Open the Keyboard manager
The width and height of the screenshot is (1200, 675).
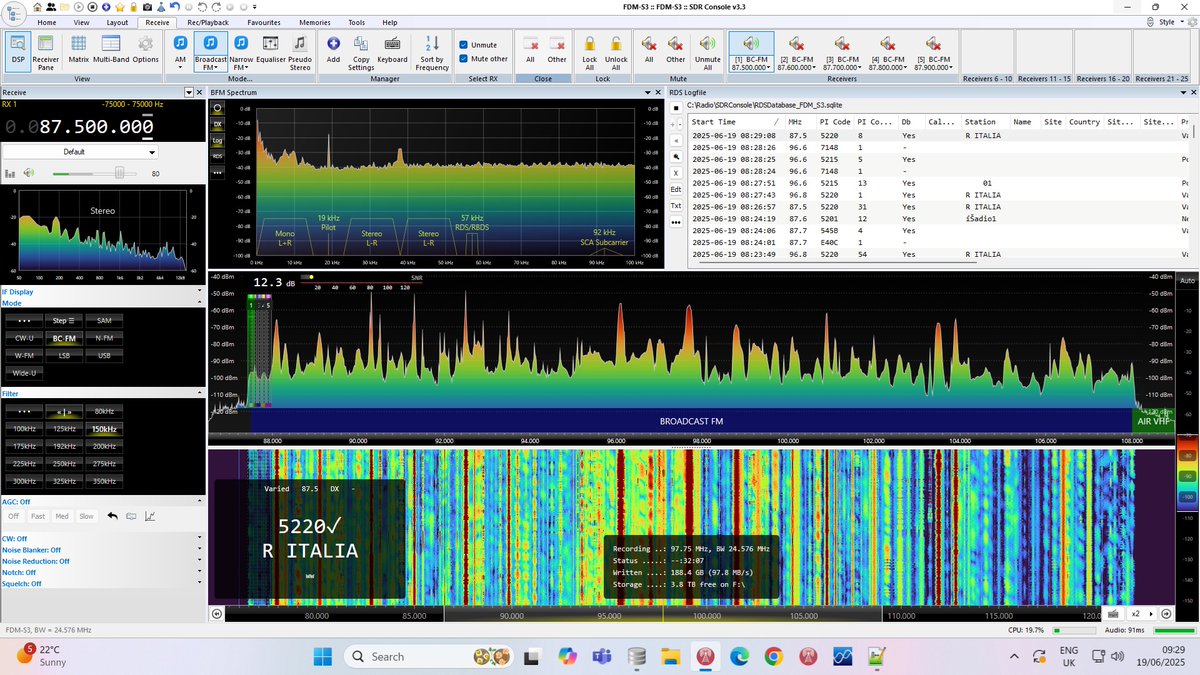coord(392,50)
